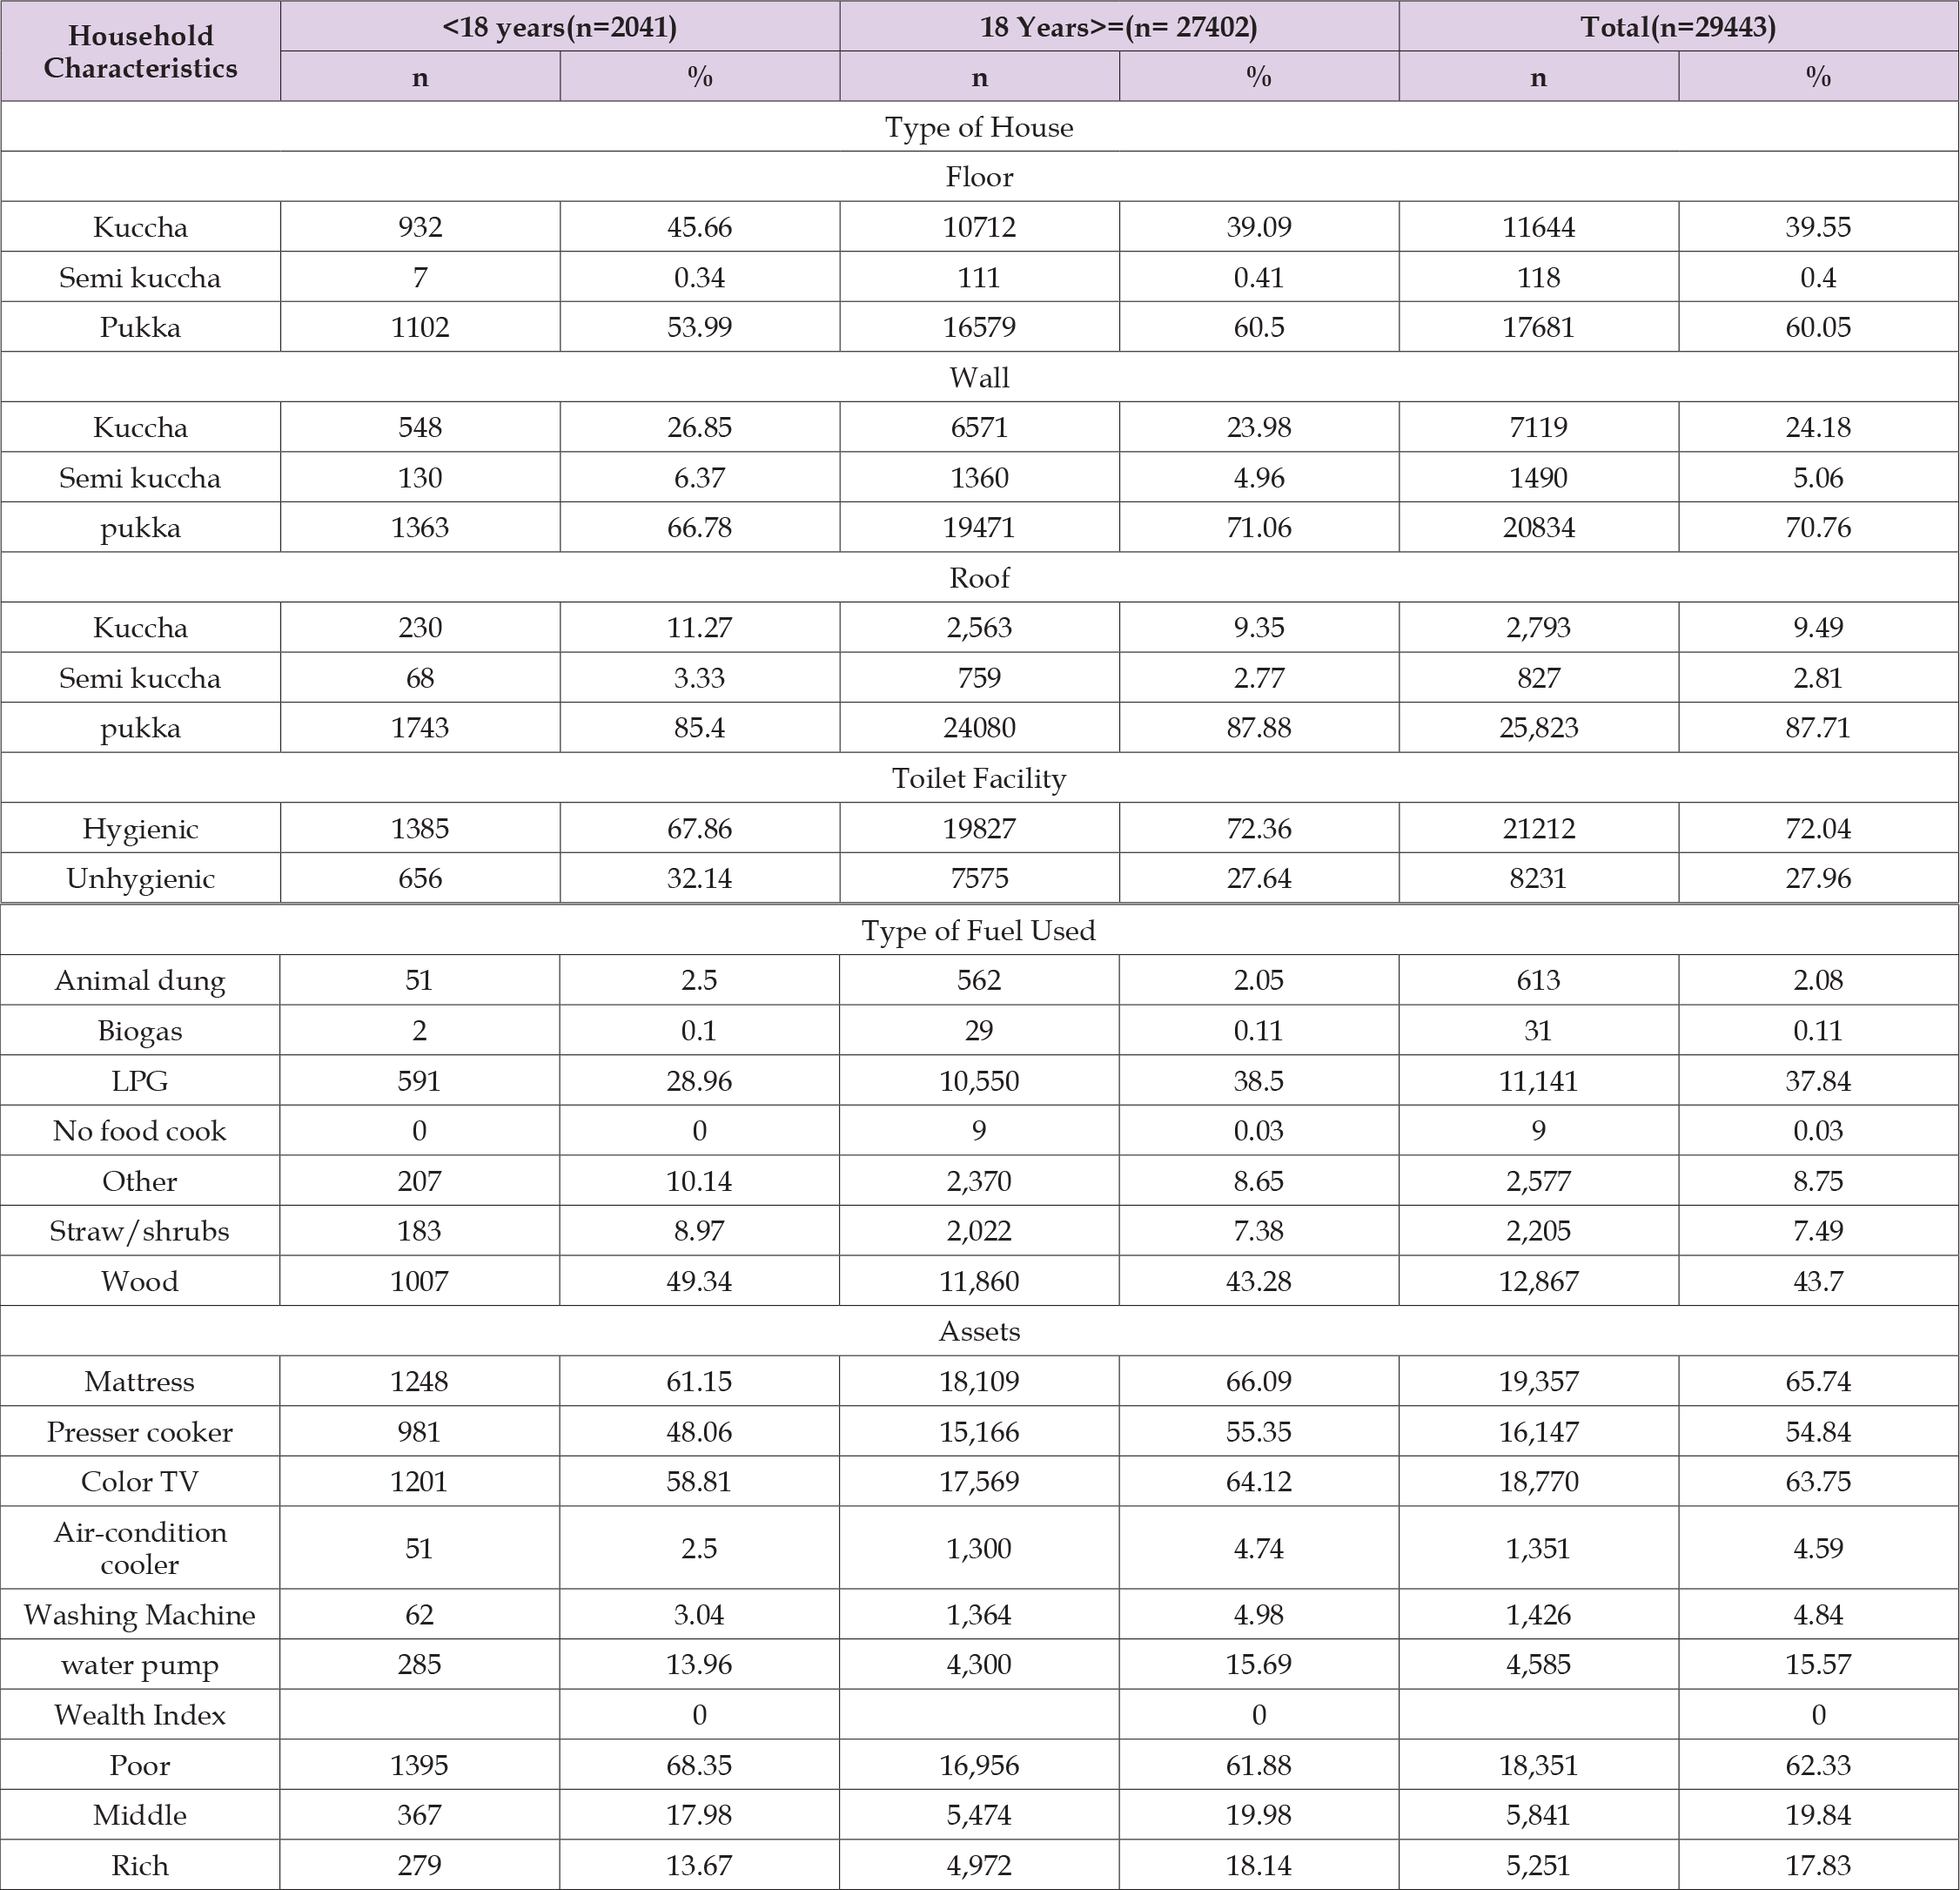
Task: Click the "Wealth Index" row label
Action: tap(140, 1715)
